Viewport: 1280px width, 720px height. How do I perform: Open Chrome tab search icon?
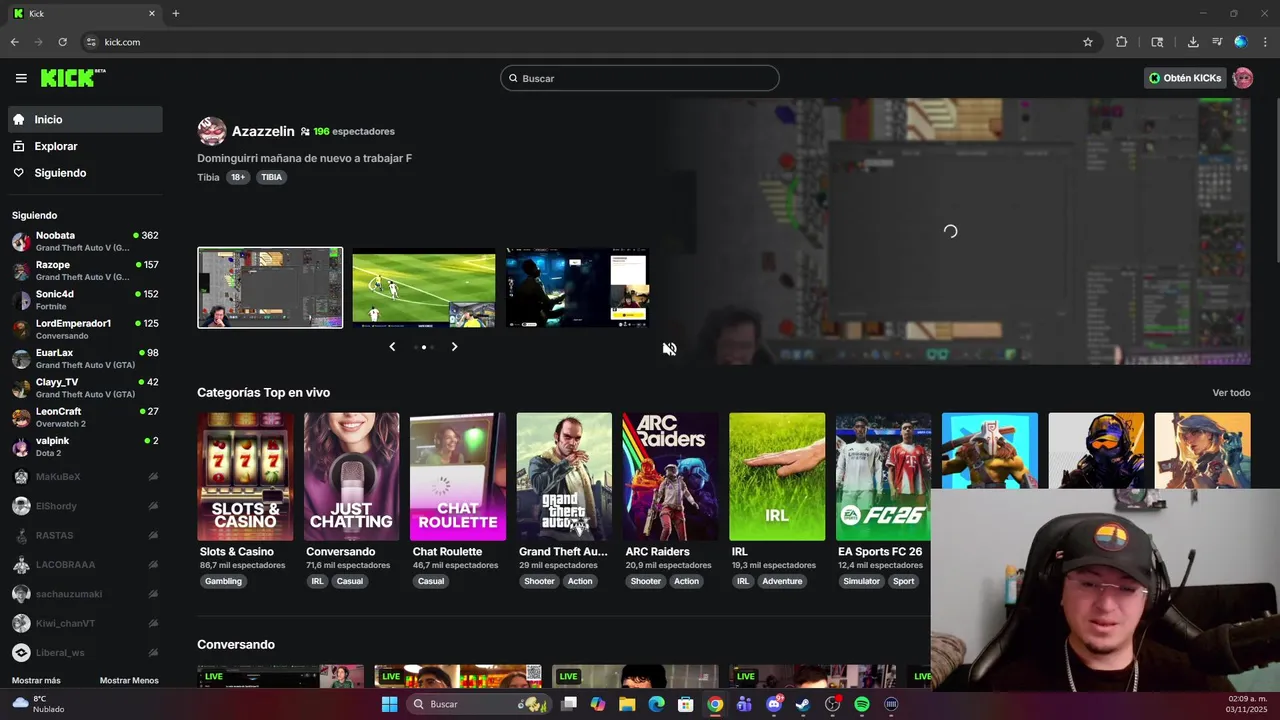pos(1157,42)
